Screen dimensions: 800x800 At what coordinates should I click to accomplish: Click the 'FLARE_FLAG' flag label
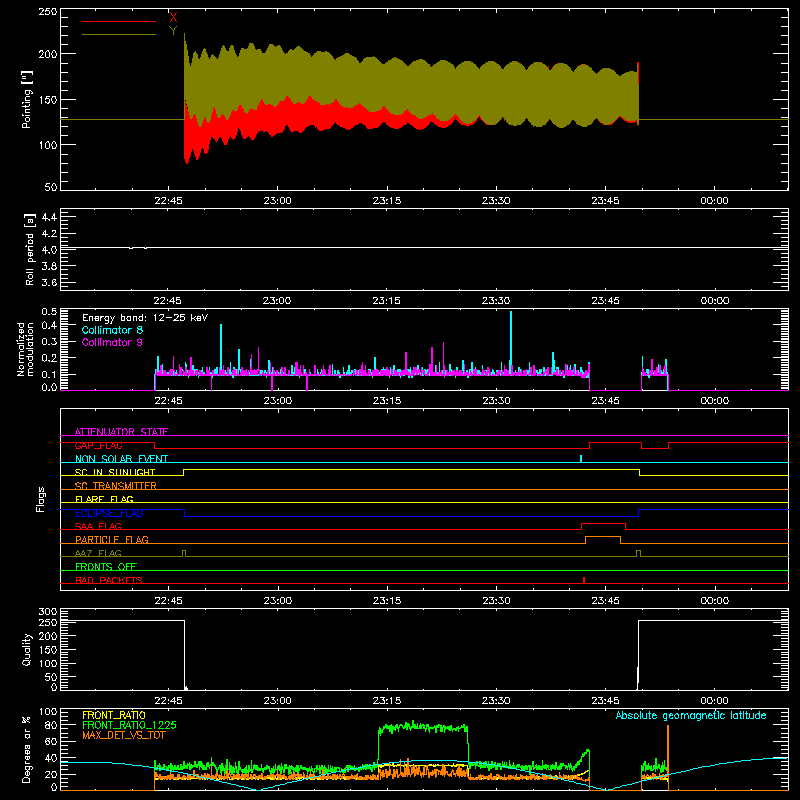click(104, 499)
